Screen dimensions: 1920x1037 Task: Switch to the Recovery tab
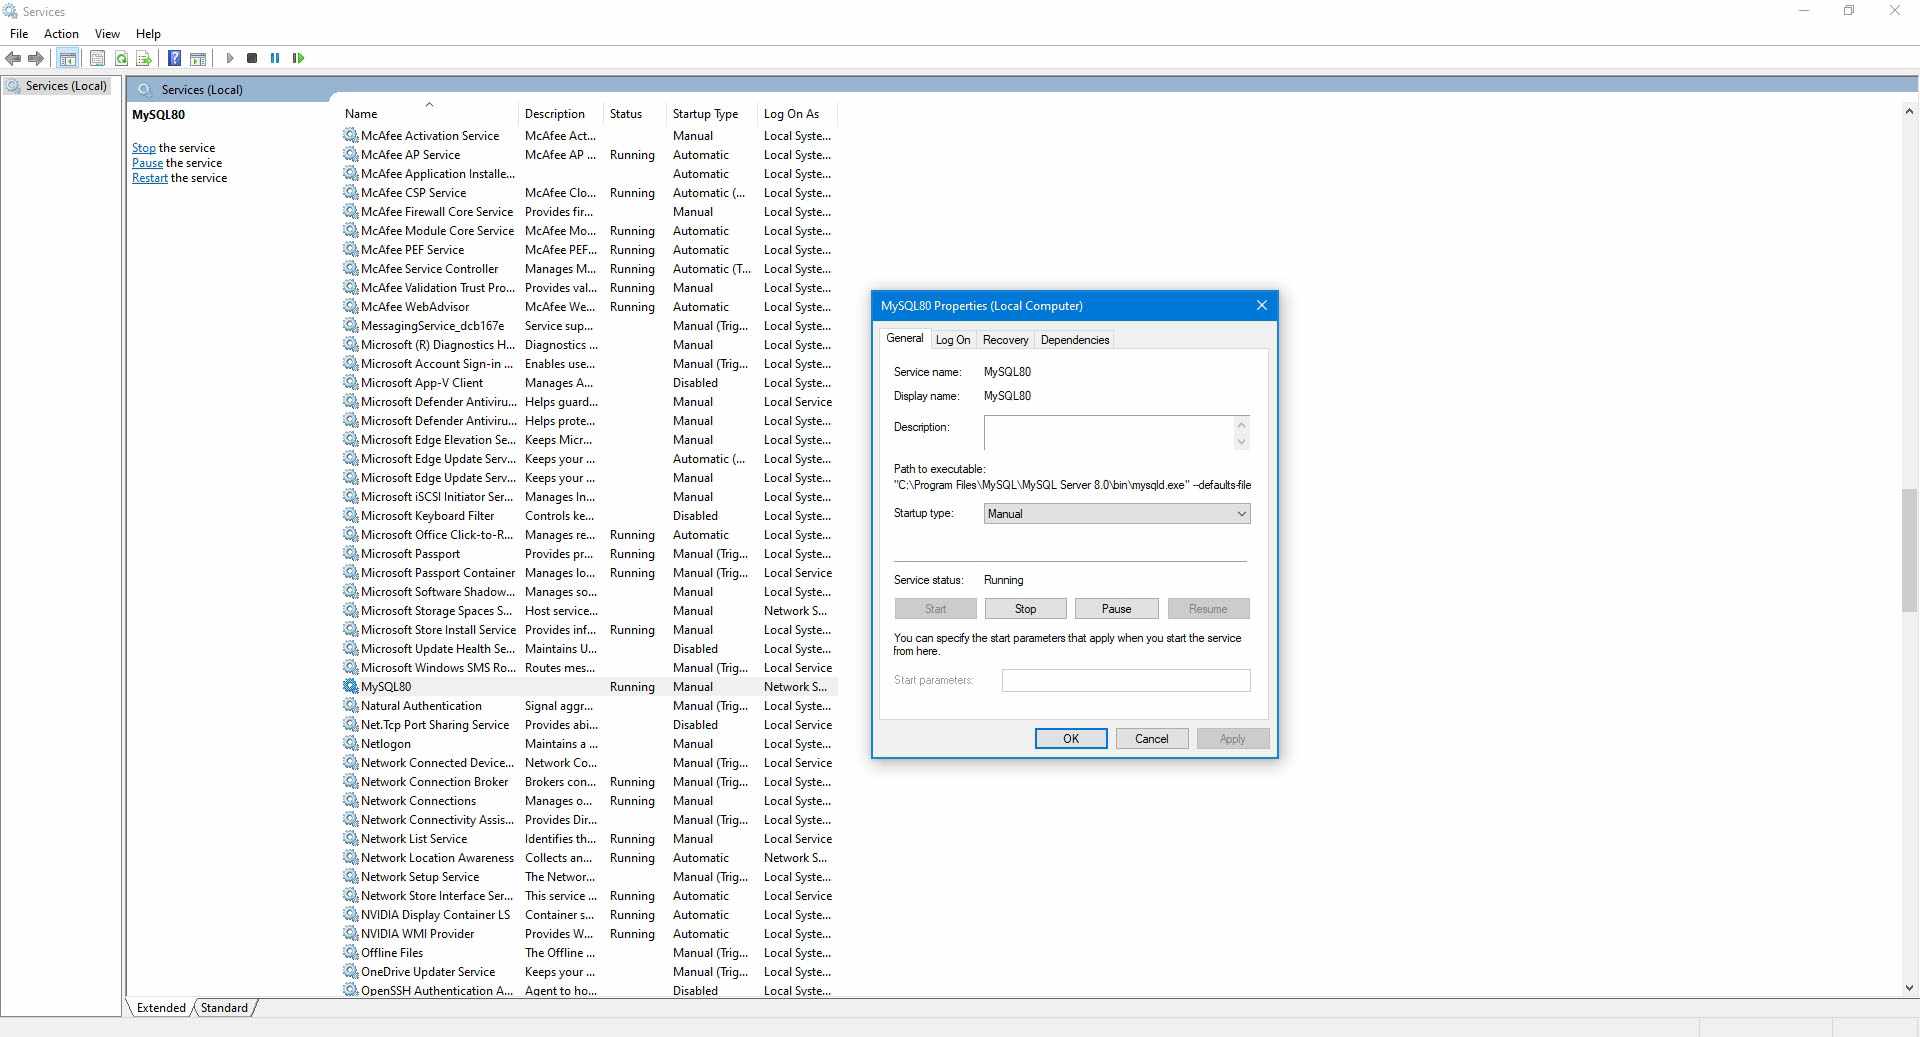pyautogui.click(x=1005, y=340)
